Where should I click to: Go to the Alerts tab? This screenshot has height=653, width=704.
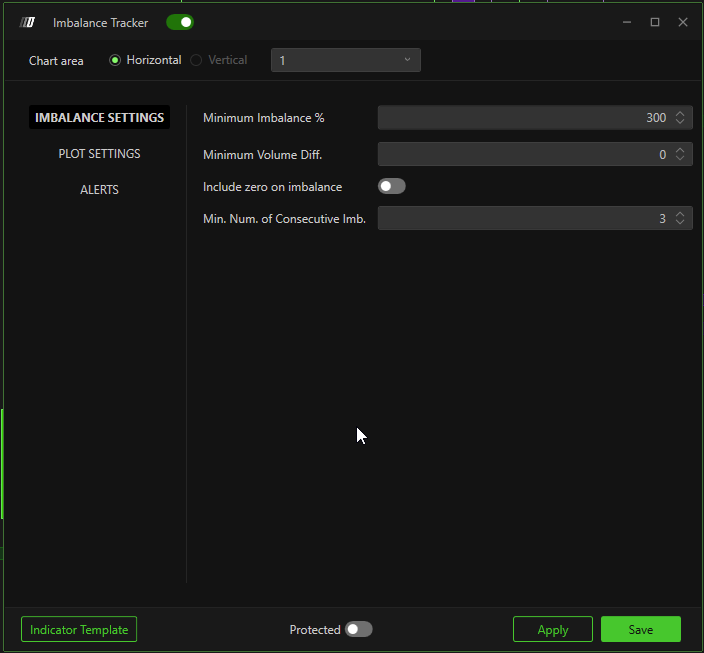pyautogui.click(x=99, y=190)
